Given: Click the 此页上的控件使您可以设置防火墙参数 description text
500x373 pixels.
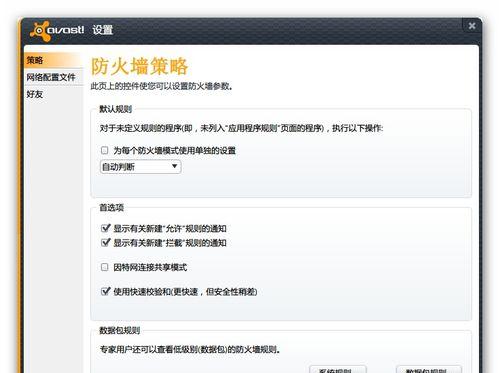Looking at the screenshot, I should pos(161,86).
